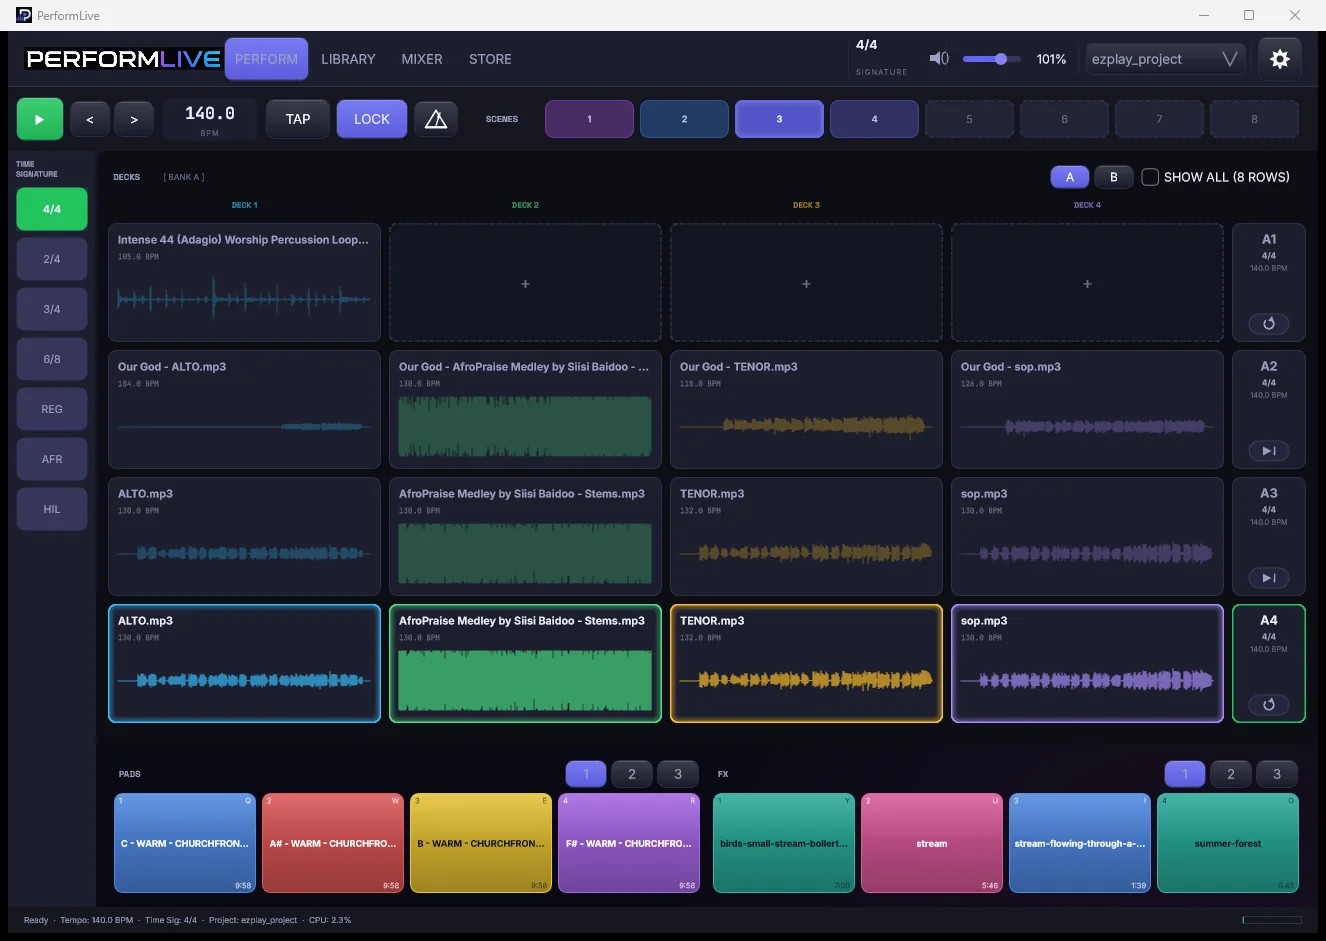Image resolution: width=1326 pixels, height=941 pixels.
Task: Click the next arrow beside the BPM display
Action: (x=134, y=120)
